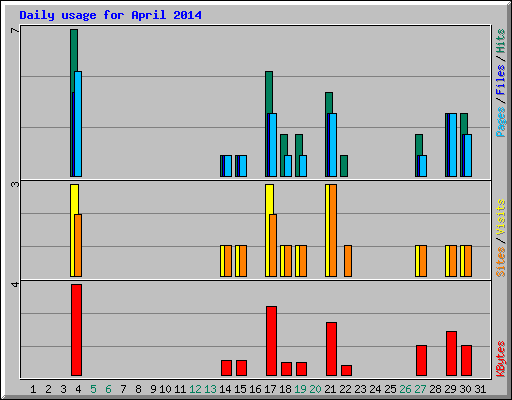Click the green Hits bar for day 22
The height and width of the screenshot is (400, 512).
pyautogui.click(x=344, y=166)
